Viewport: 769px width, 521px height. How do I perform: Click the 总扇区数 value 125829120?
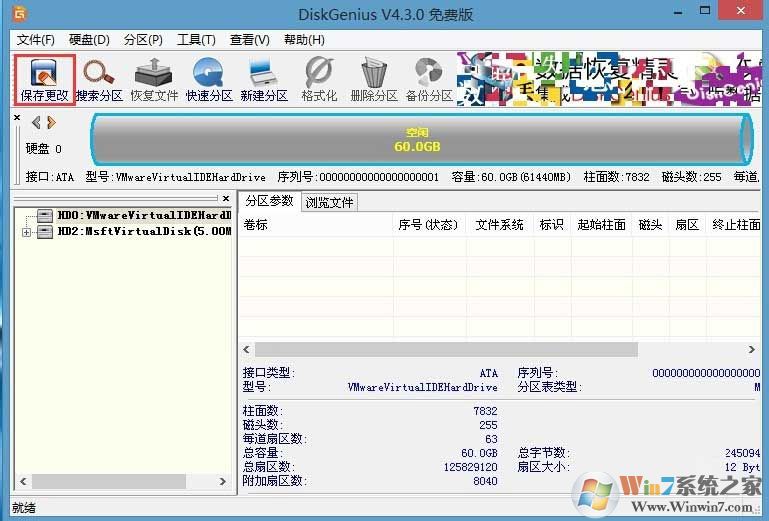click(x=470, y=467)
